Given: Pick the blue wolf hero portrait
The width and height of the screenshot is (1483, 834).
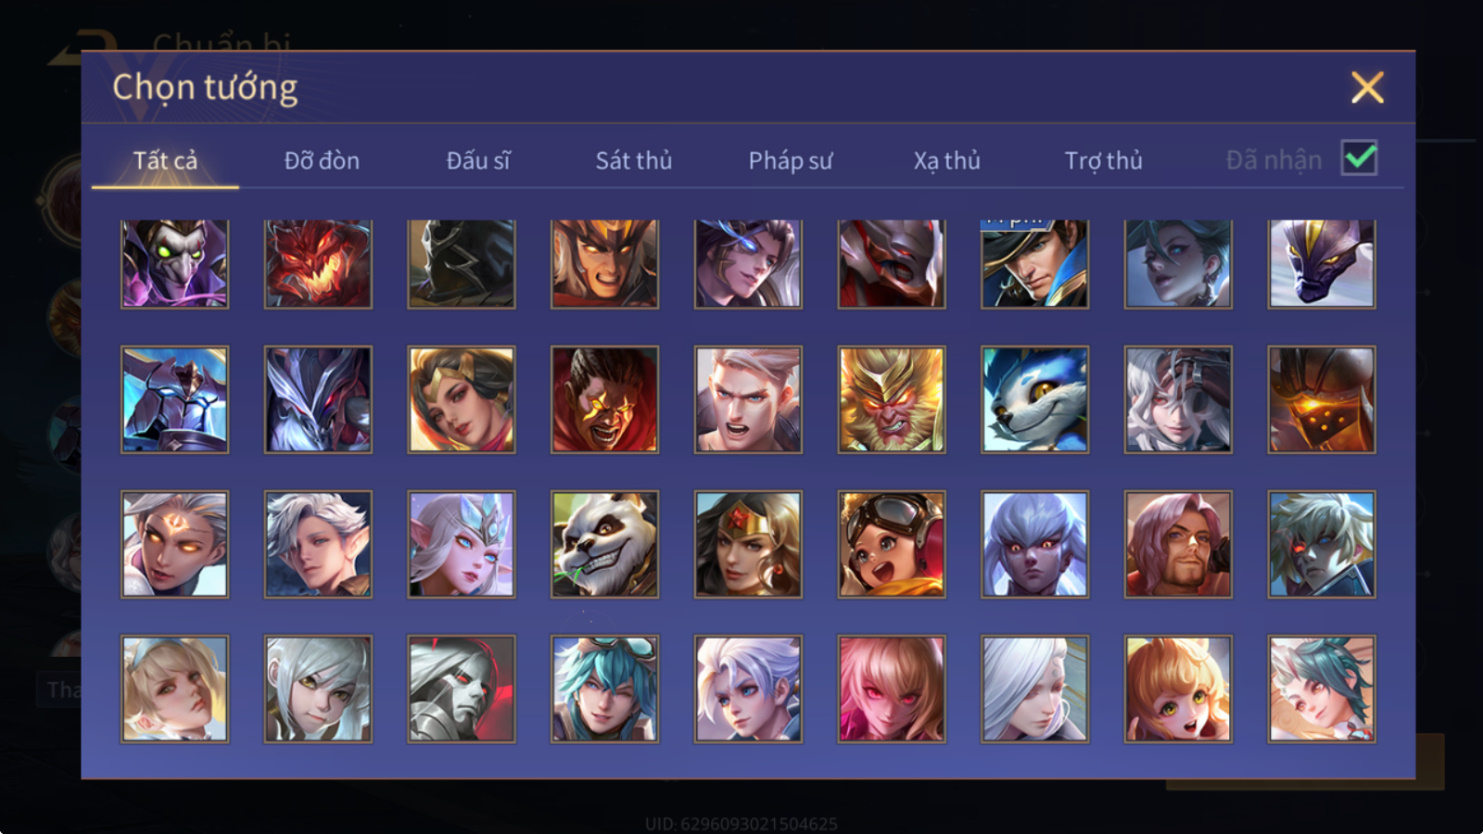Looking at the screenshot, I should pos(1034,400).
